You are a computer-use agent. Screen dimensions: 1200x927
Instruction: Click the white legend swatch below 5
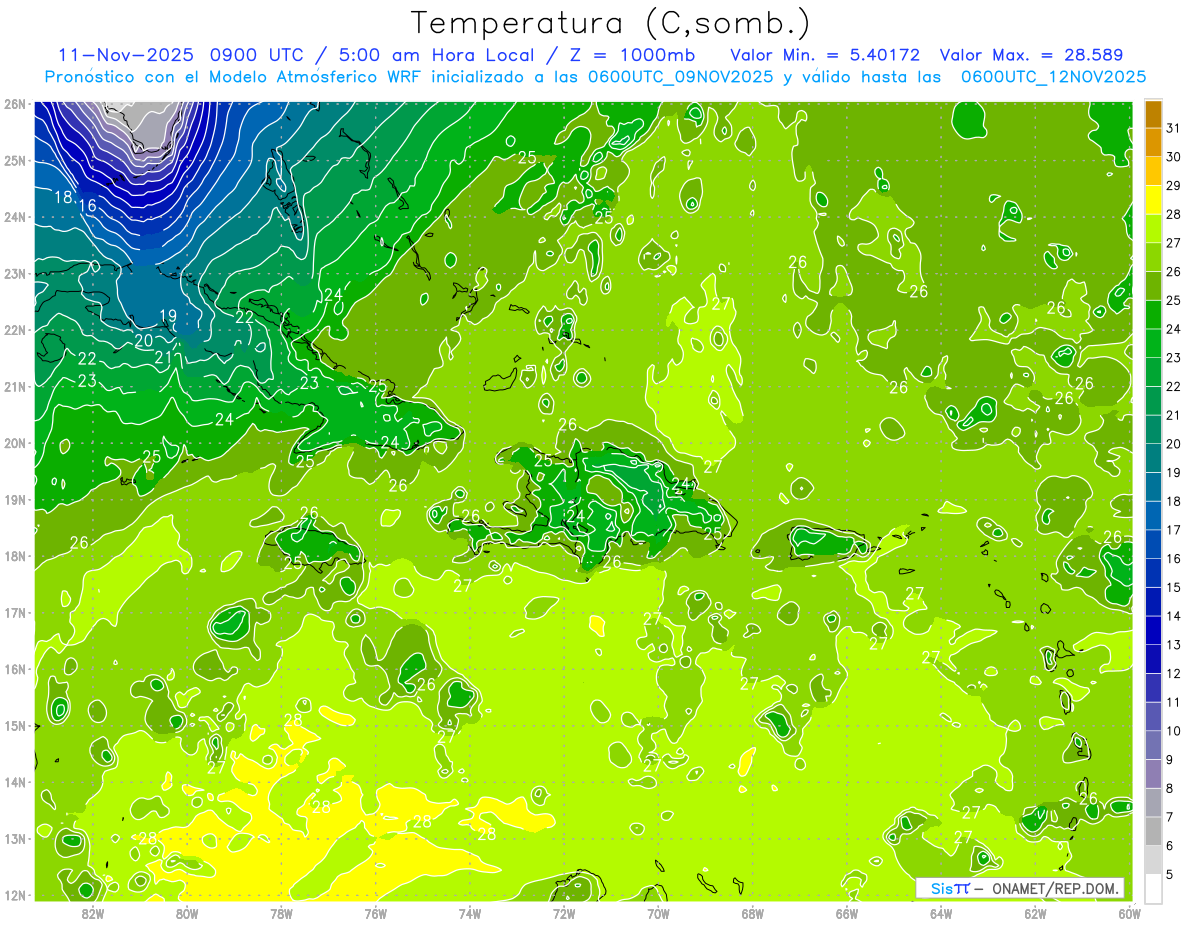point(1153,888)
